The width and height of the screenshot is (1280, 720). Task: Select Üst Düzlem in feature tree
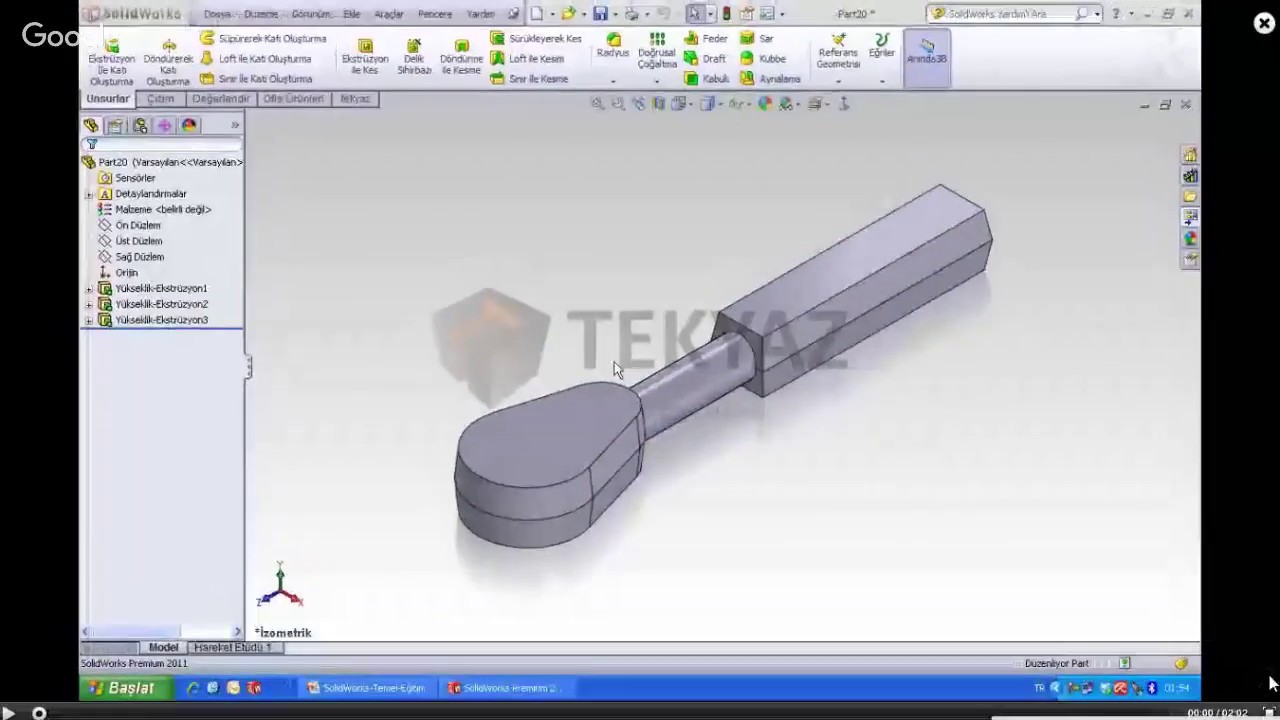tap(139, 241)
